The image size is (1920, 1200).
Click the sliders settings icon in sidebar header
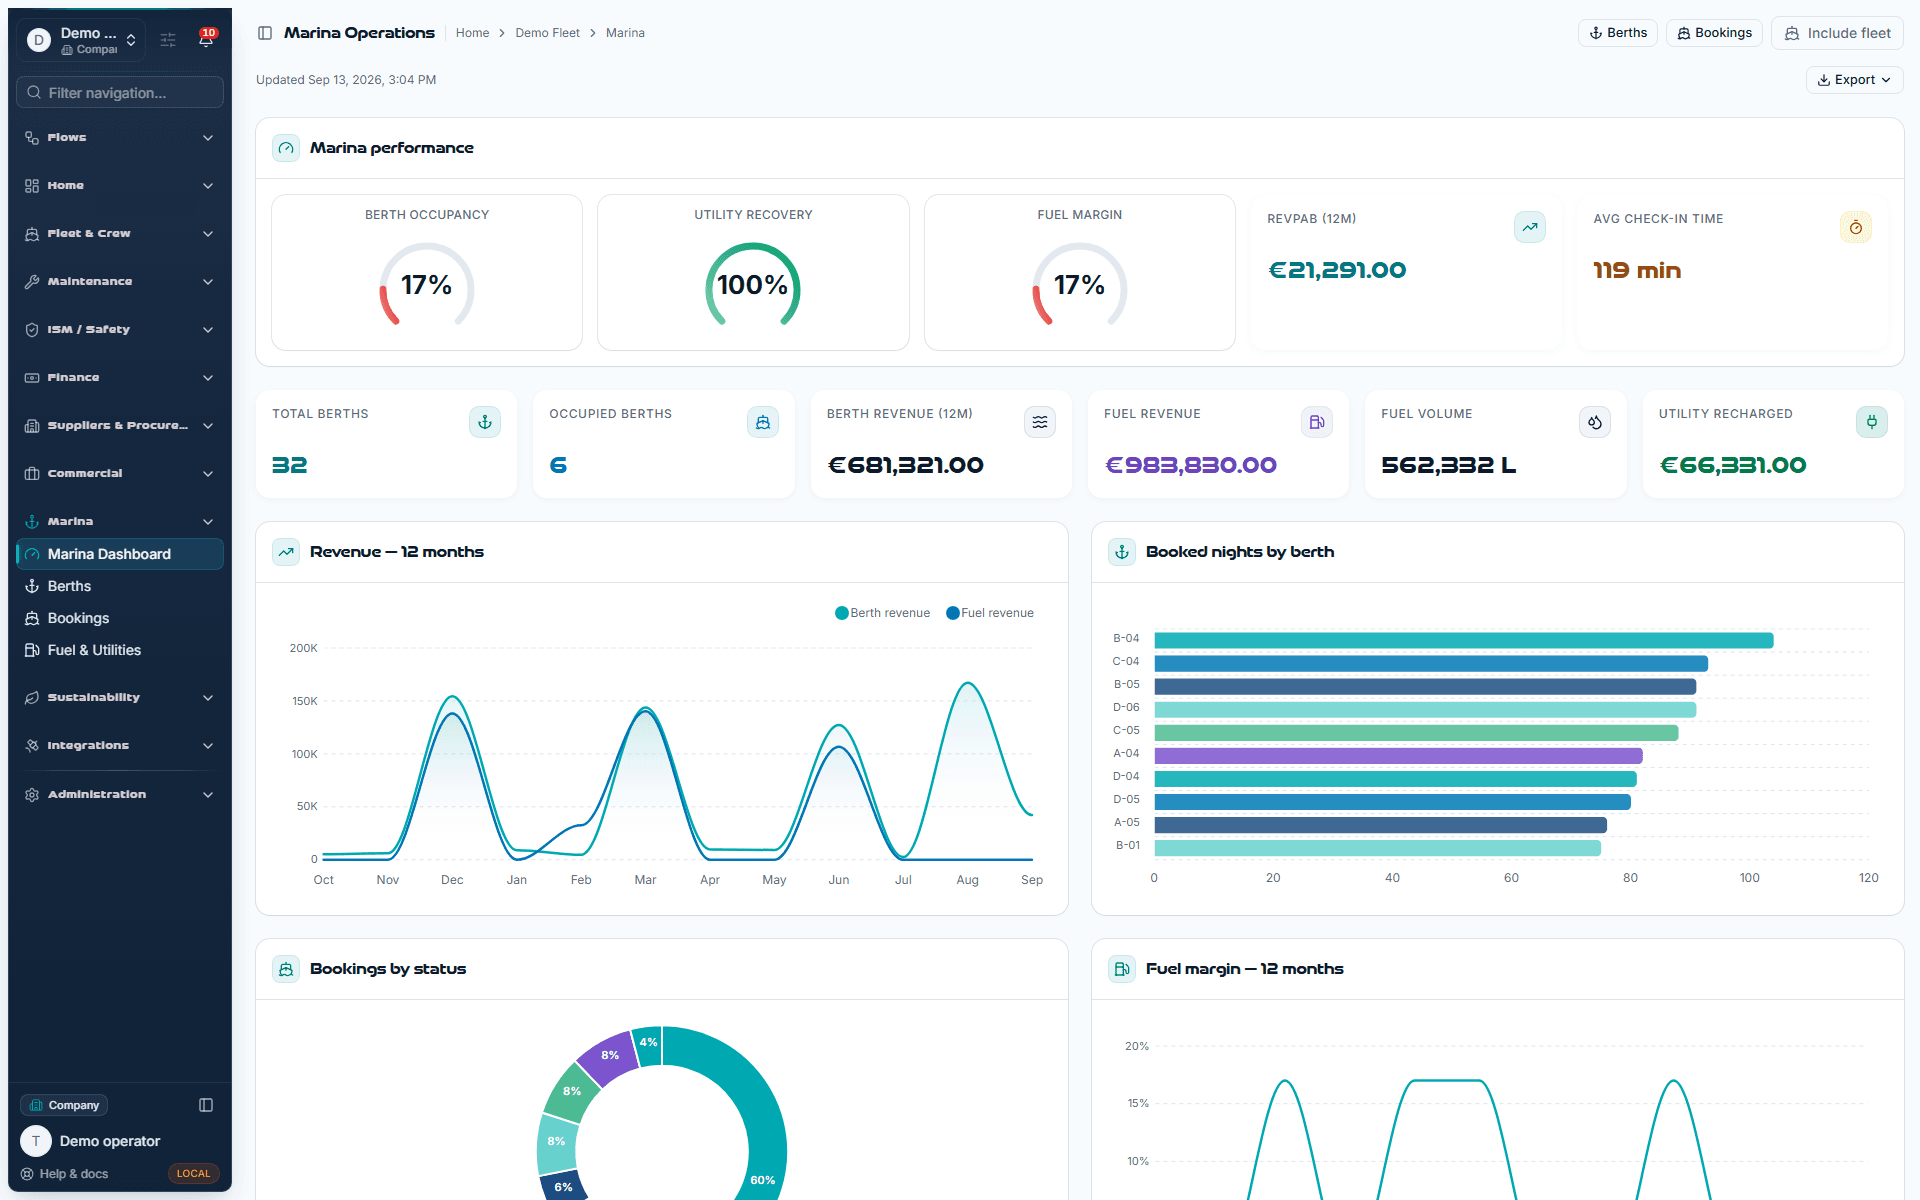click(168, 40)
